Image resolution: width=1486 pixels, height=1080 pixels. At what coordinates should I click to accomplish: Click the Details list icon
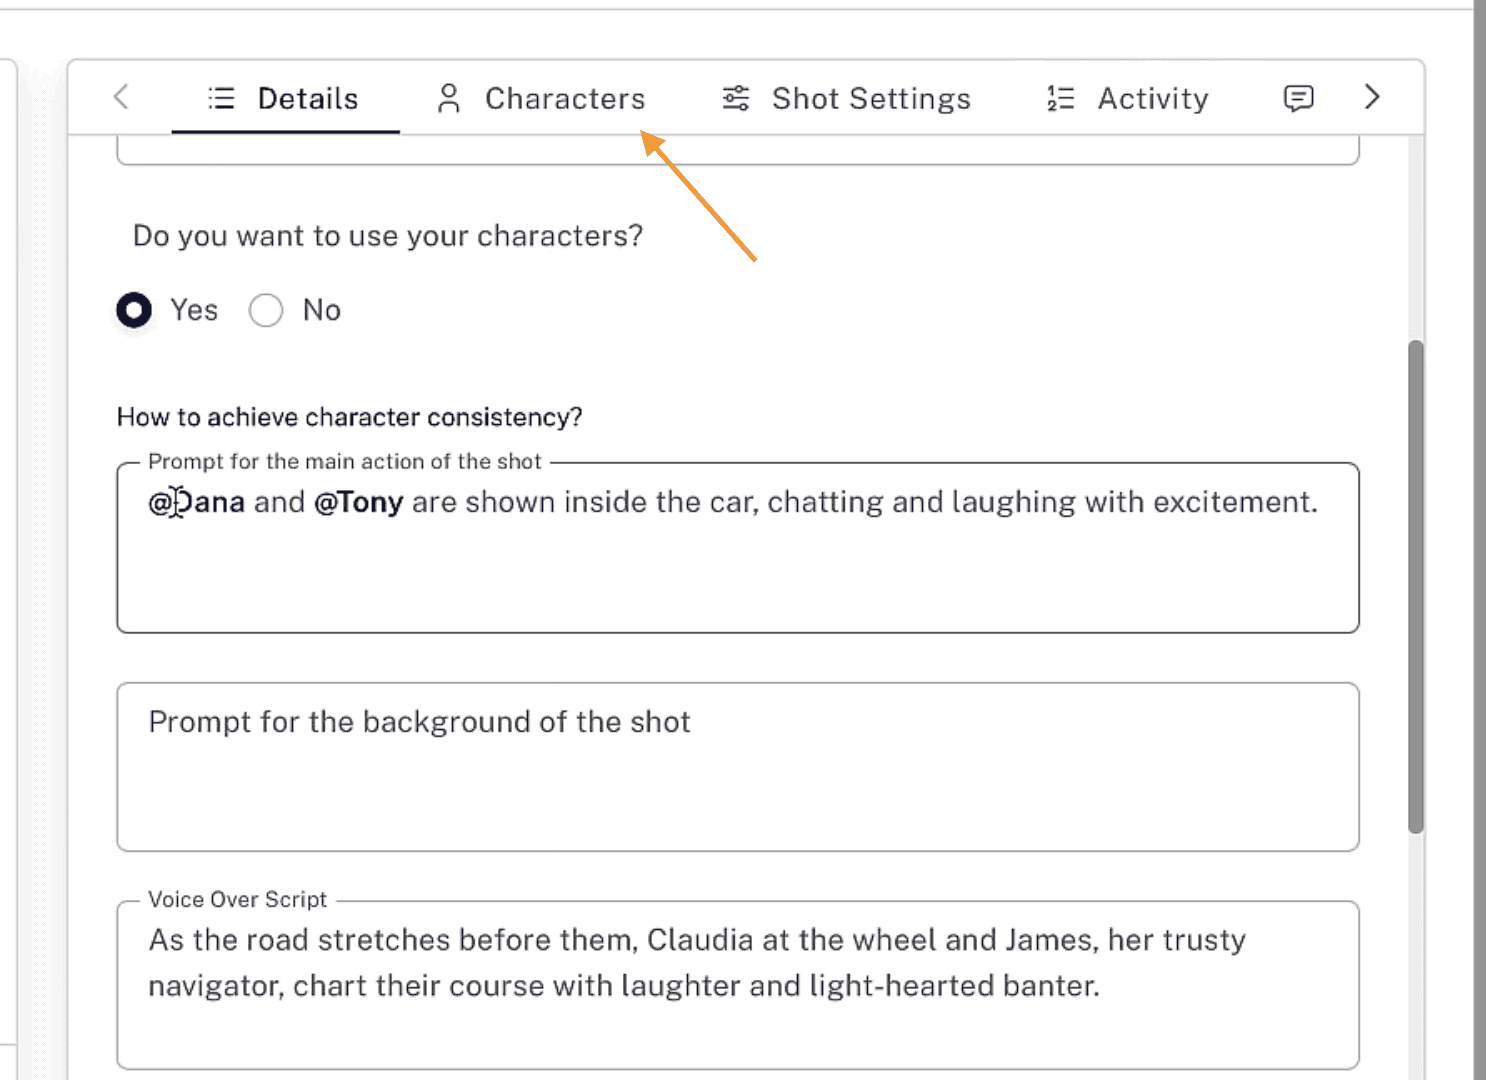(x=221, y=97)
